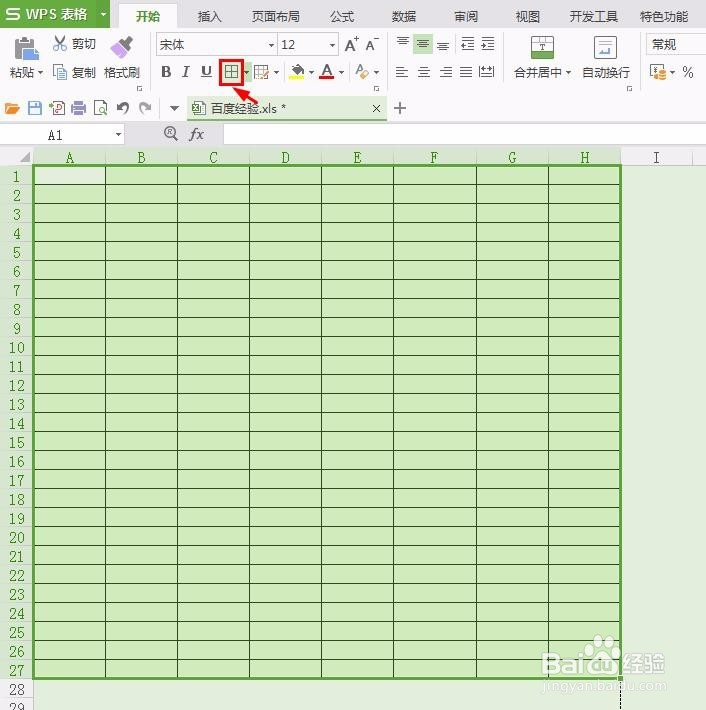This screenshot has width=706, height=710.
Task: Toggle center text horizontally
Action: (x=424, y=72)
